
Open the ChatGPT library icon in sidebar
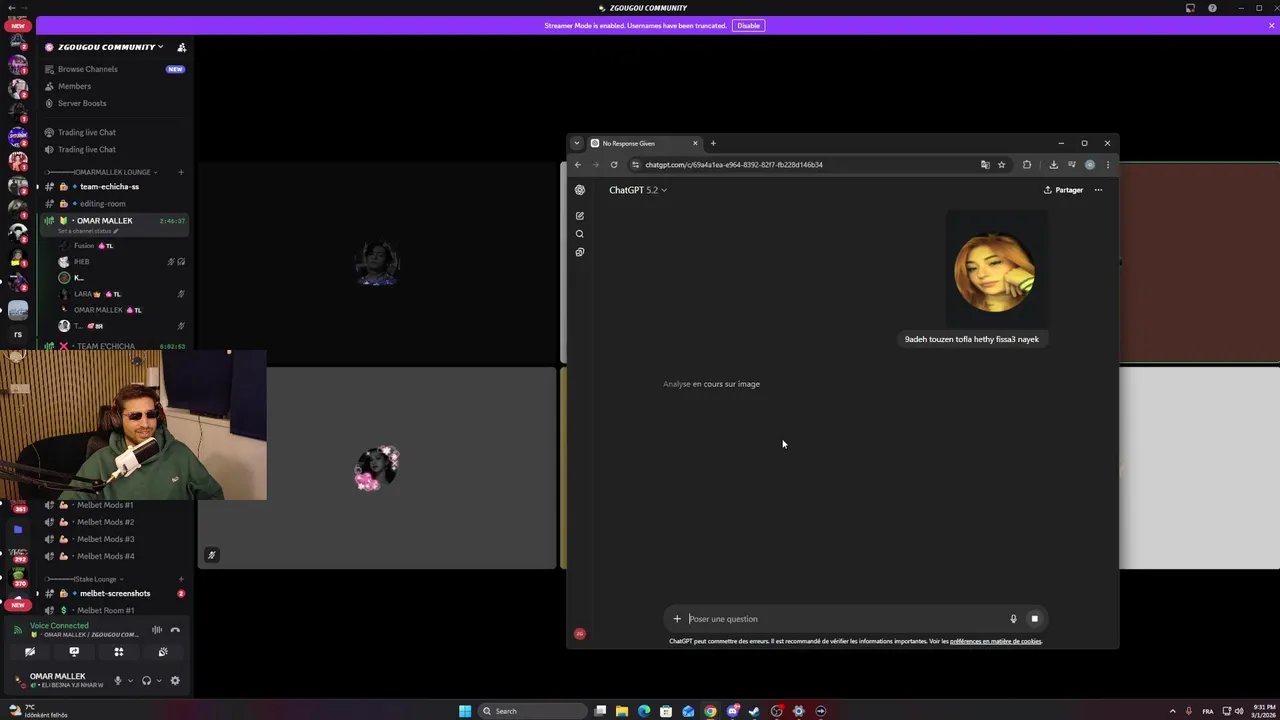click(579, 252)
